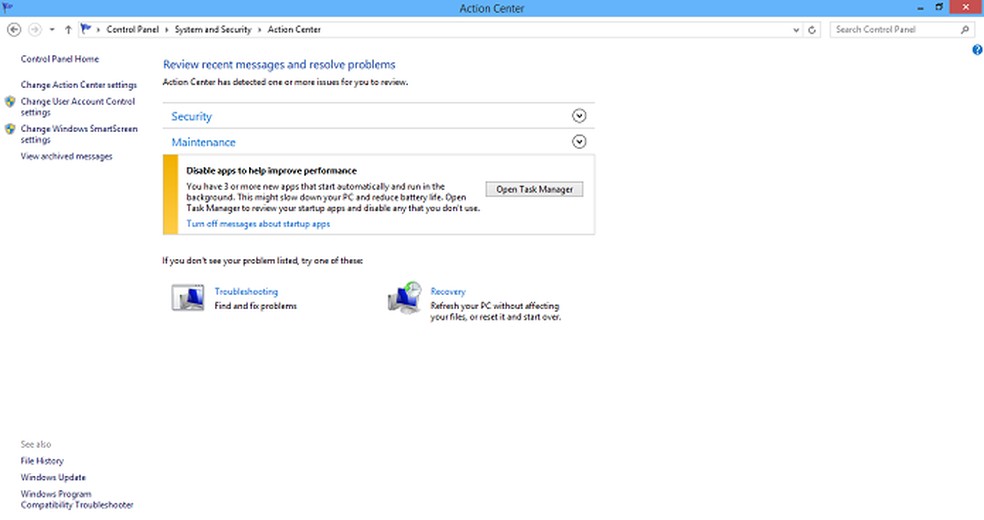Screen dimensions: 984x520
Task: Click the search magnifier icon
Action: [x=965, y=29]
